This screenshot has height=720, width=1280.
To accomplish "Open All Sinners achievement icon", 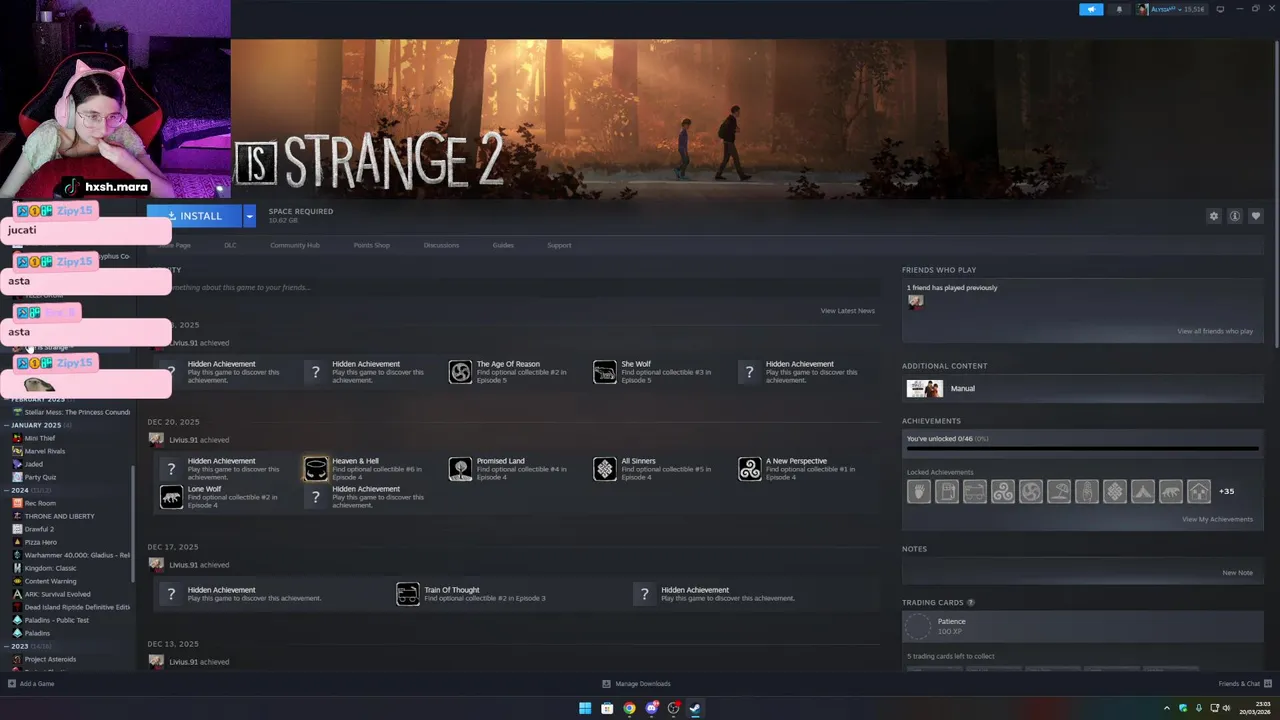I will point(605,469).
